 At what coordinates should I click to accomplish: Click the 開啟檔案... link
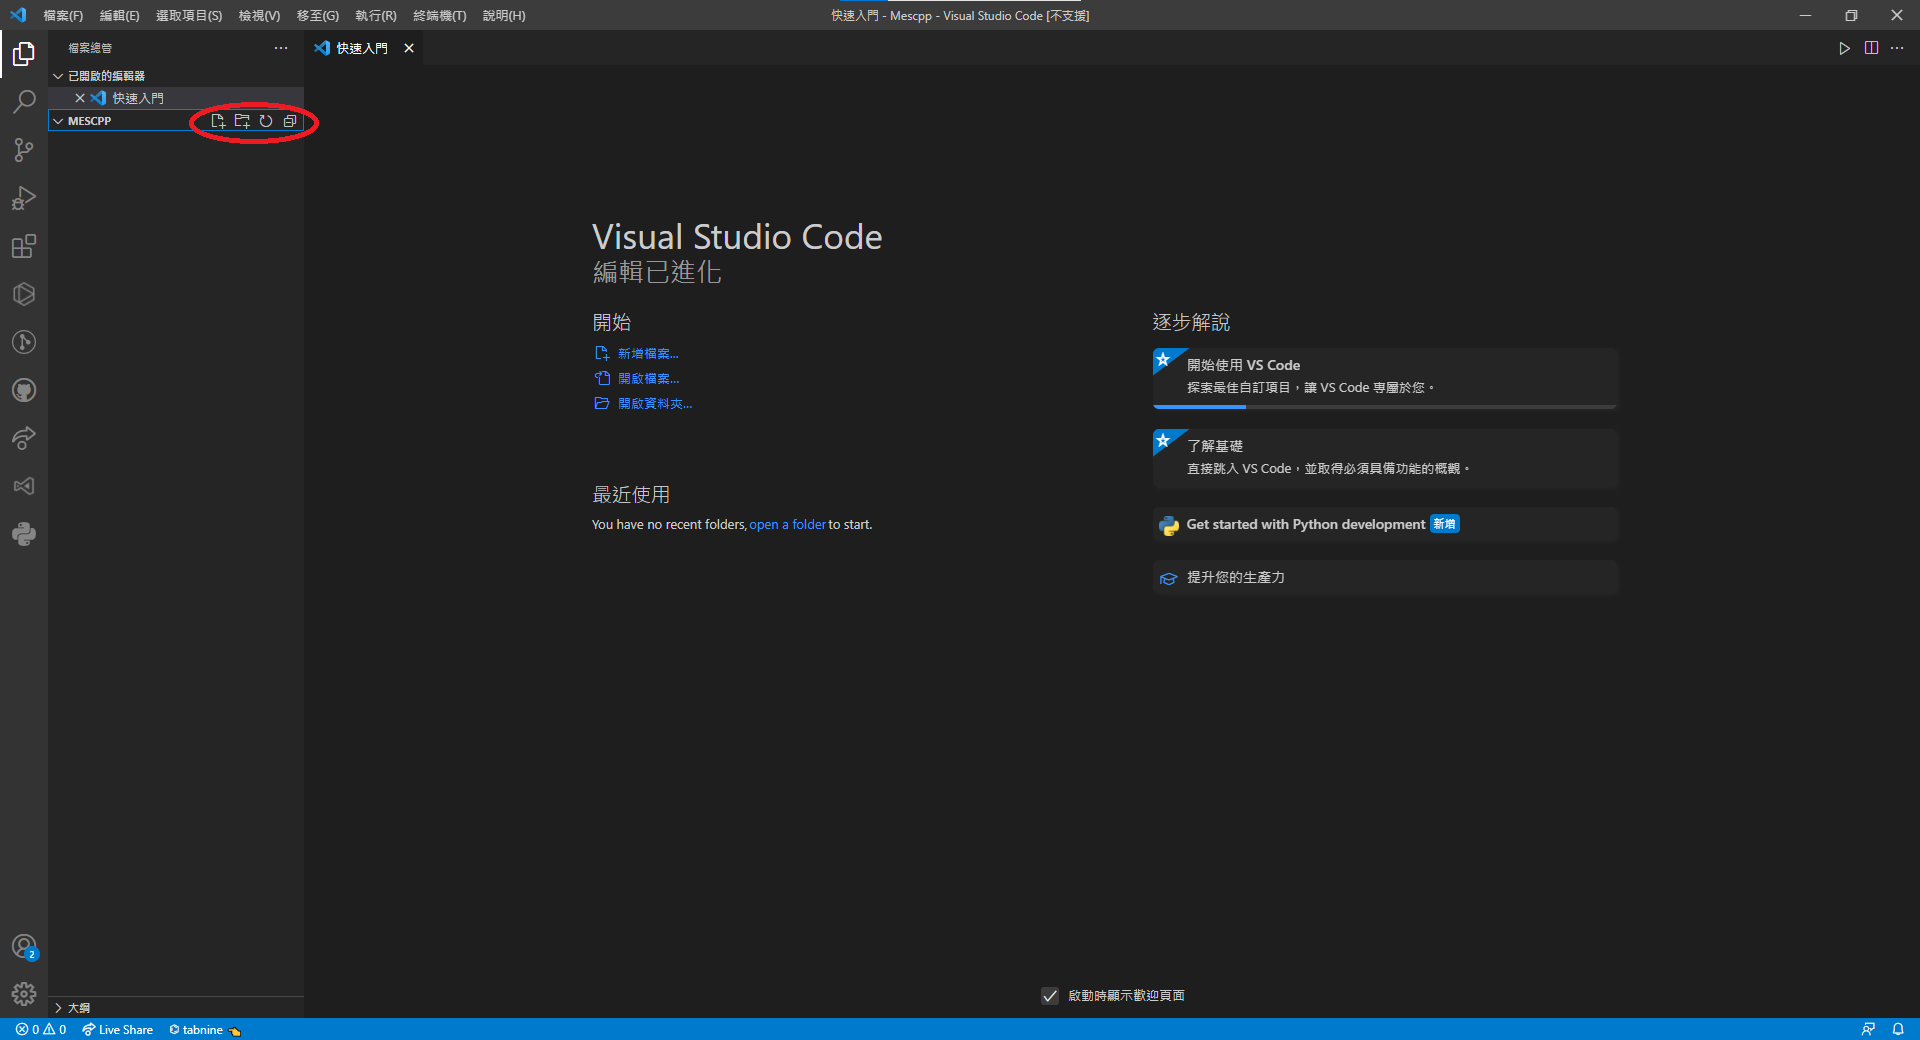648,379
